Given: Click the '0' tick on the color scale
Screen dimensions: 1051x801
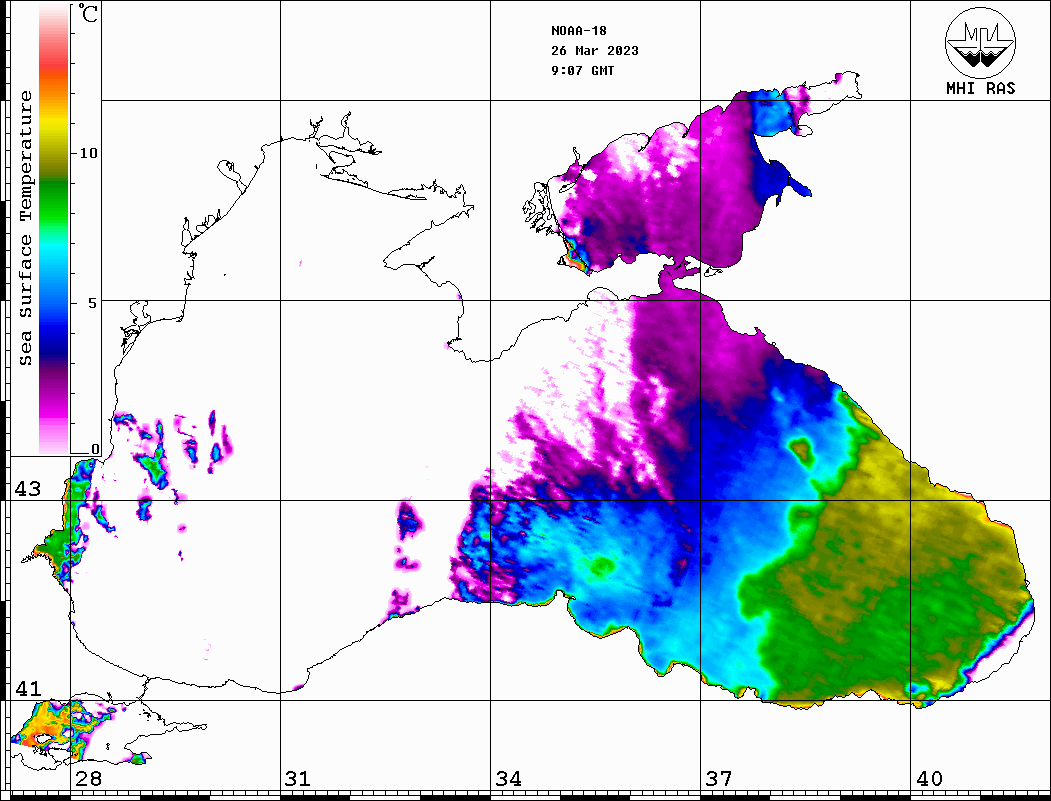Looking at the screenshot, I should (x=95, y=449).
